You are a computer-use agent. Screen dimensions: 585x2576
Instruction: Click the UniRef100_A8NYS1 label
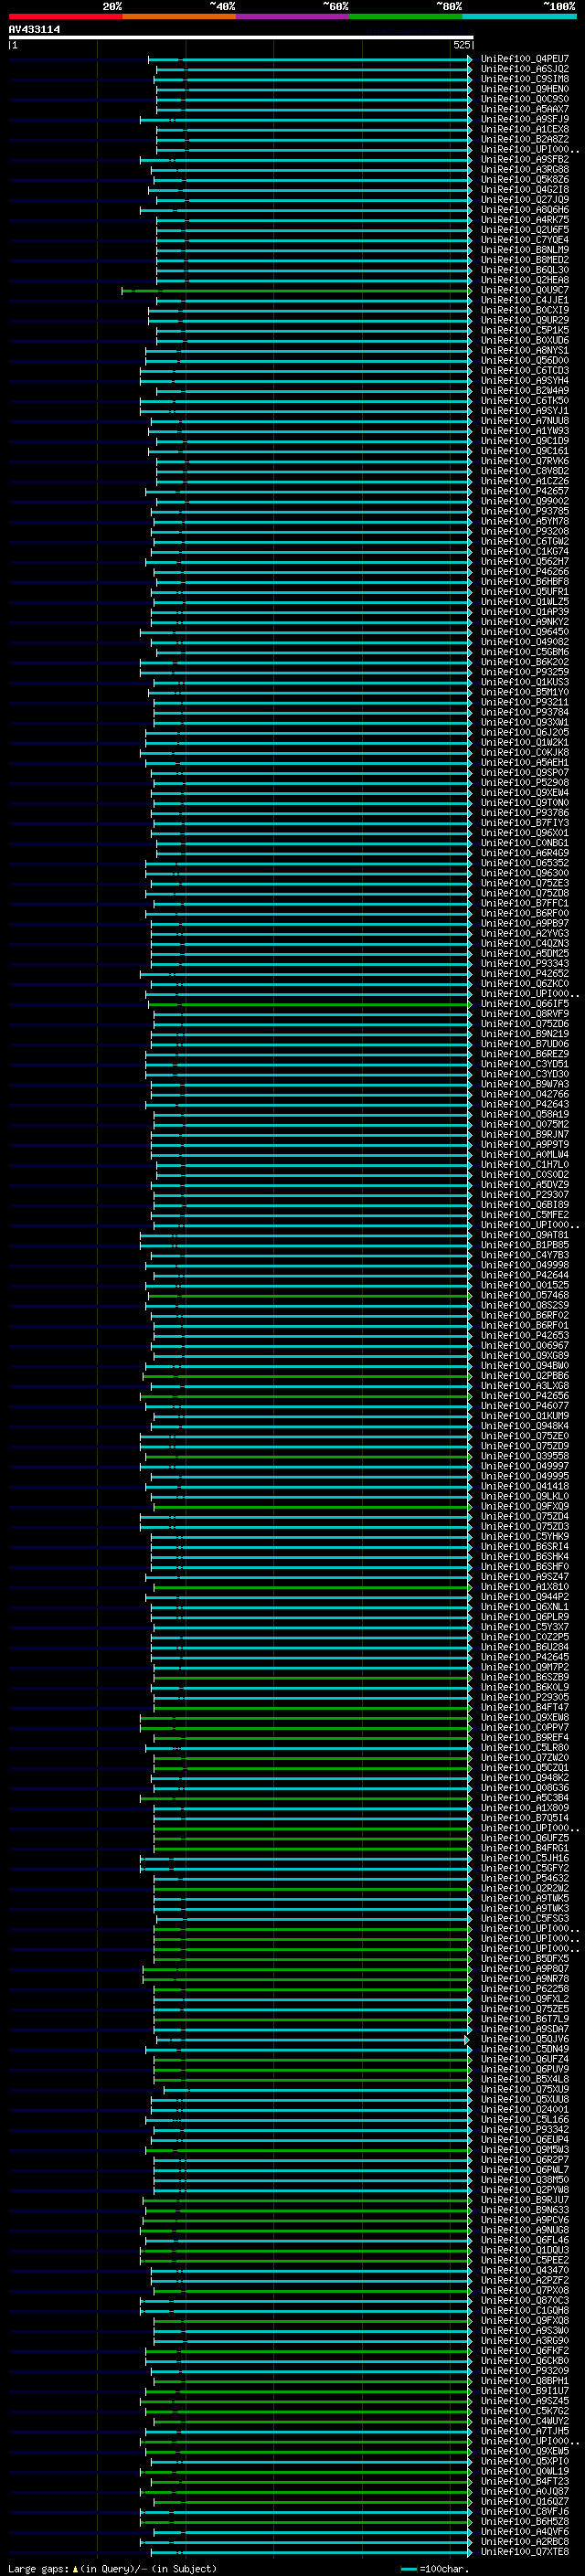click(x=525, y=351)
